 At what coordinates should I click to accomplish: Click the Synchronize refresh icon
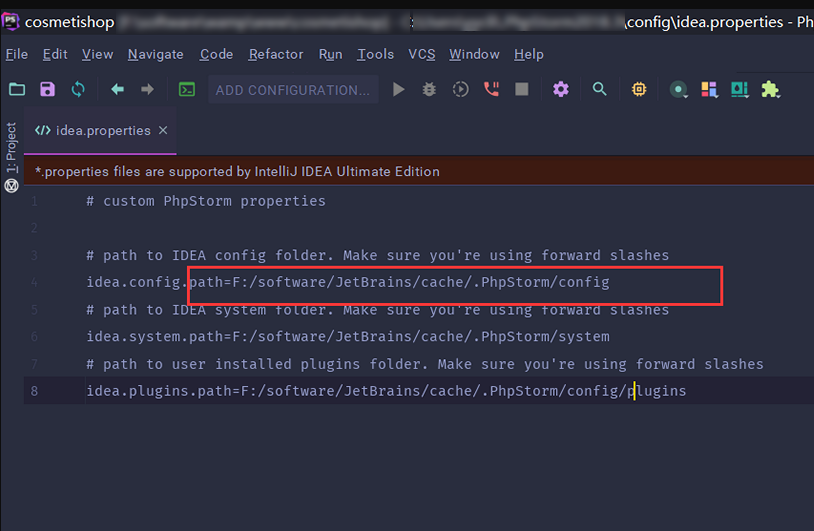(x=78, y=89)
